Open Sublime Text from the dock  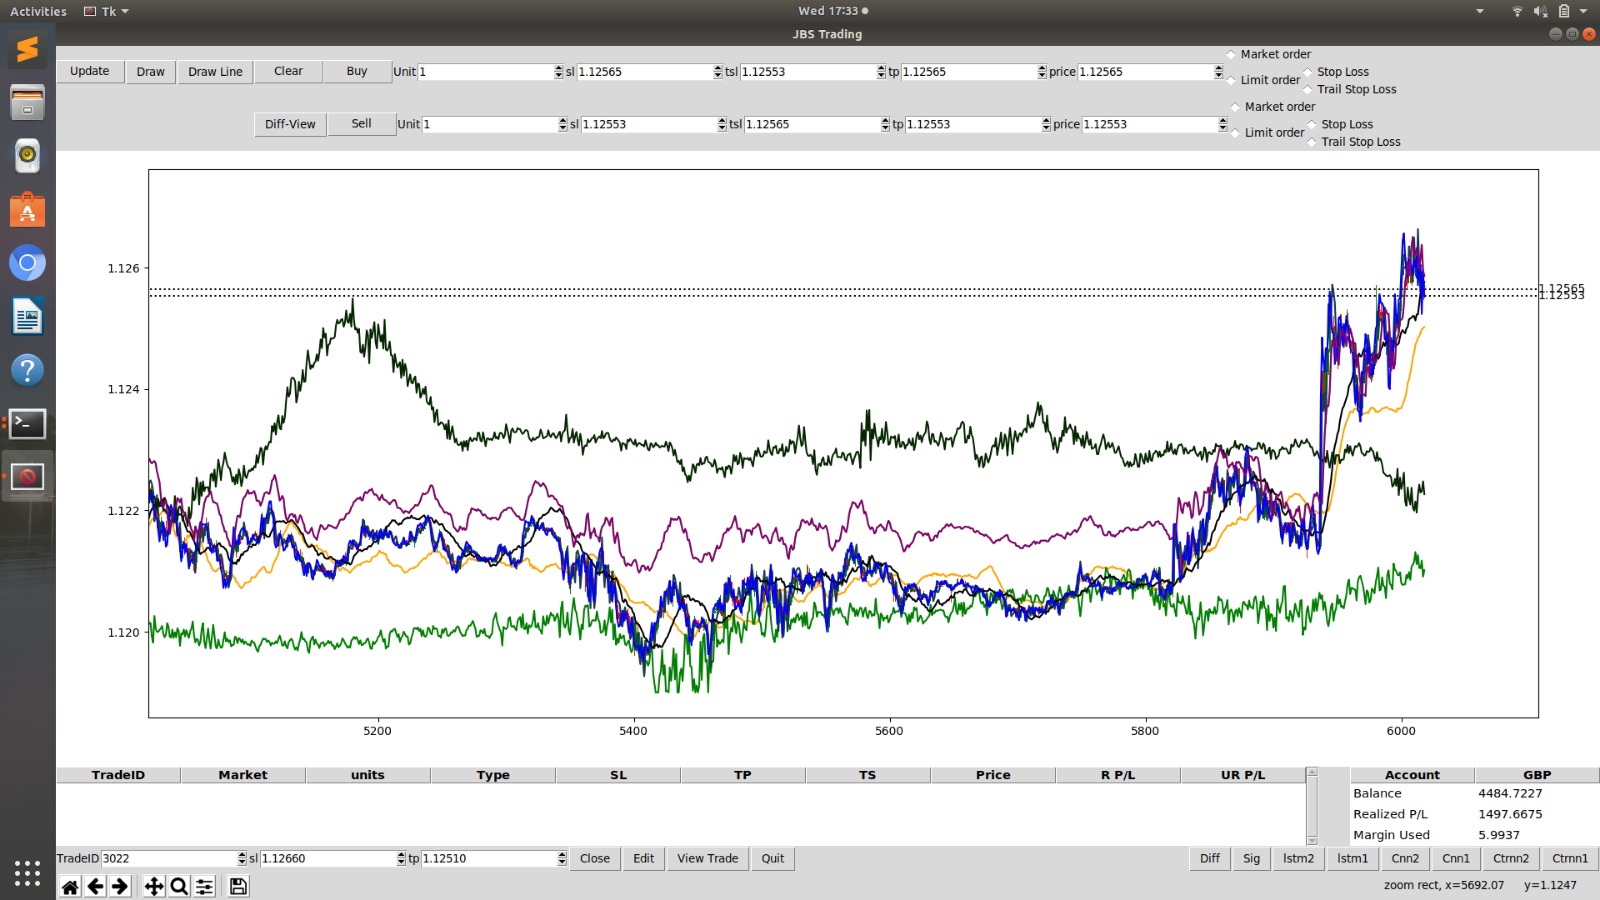[x=27, y=49]
